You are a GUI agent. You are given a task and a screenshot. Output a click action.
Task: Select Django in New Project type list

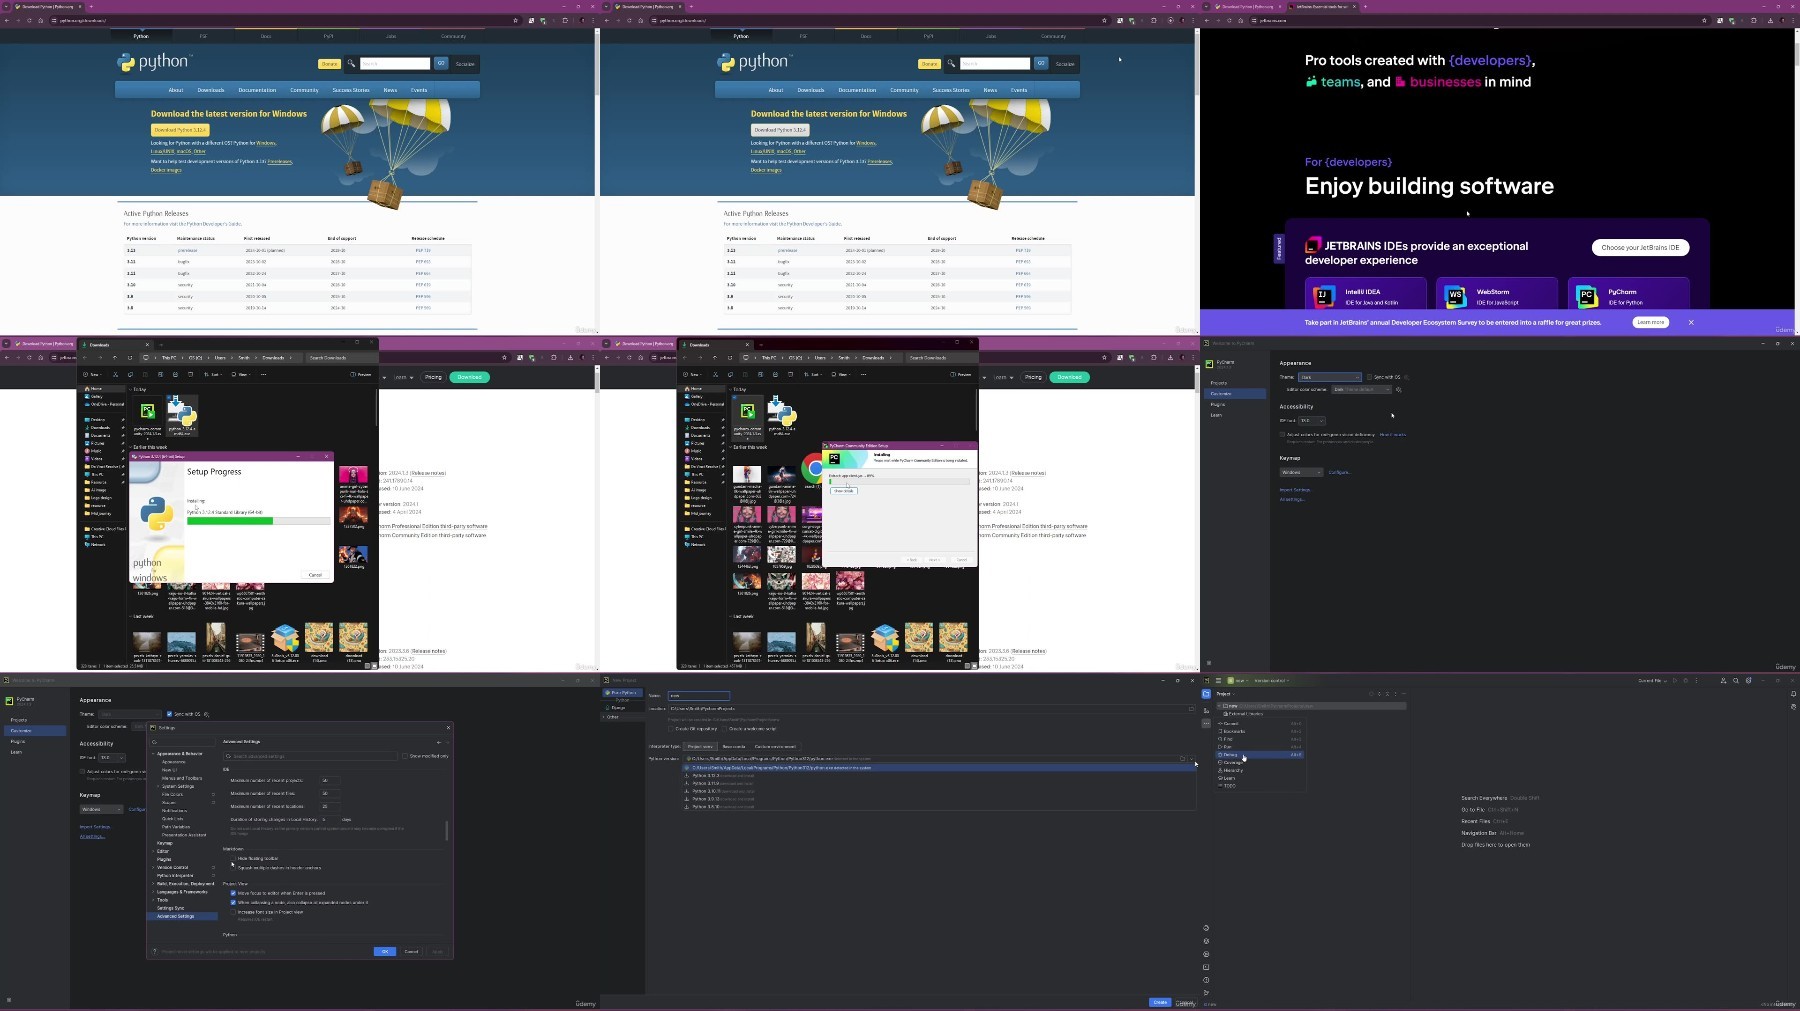620,708
